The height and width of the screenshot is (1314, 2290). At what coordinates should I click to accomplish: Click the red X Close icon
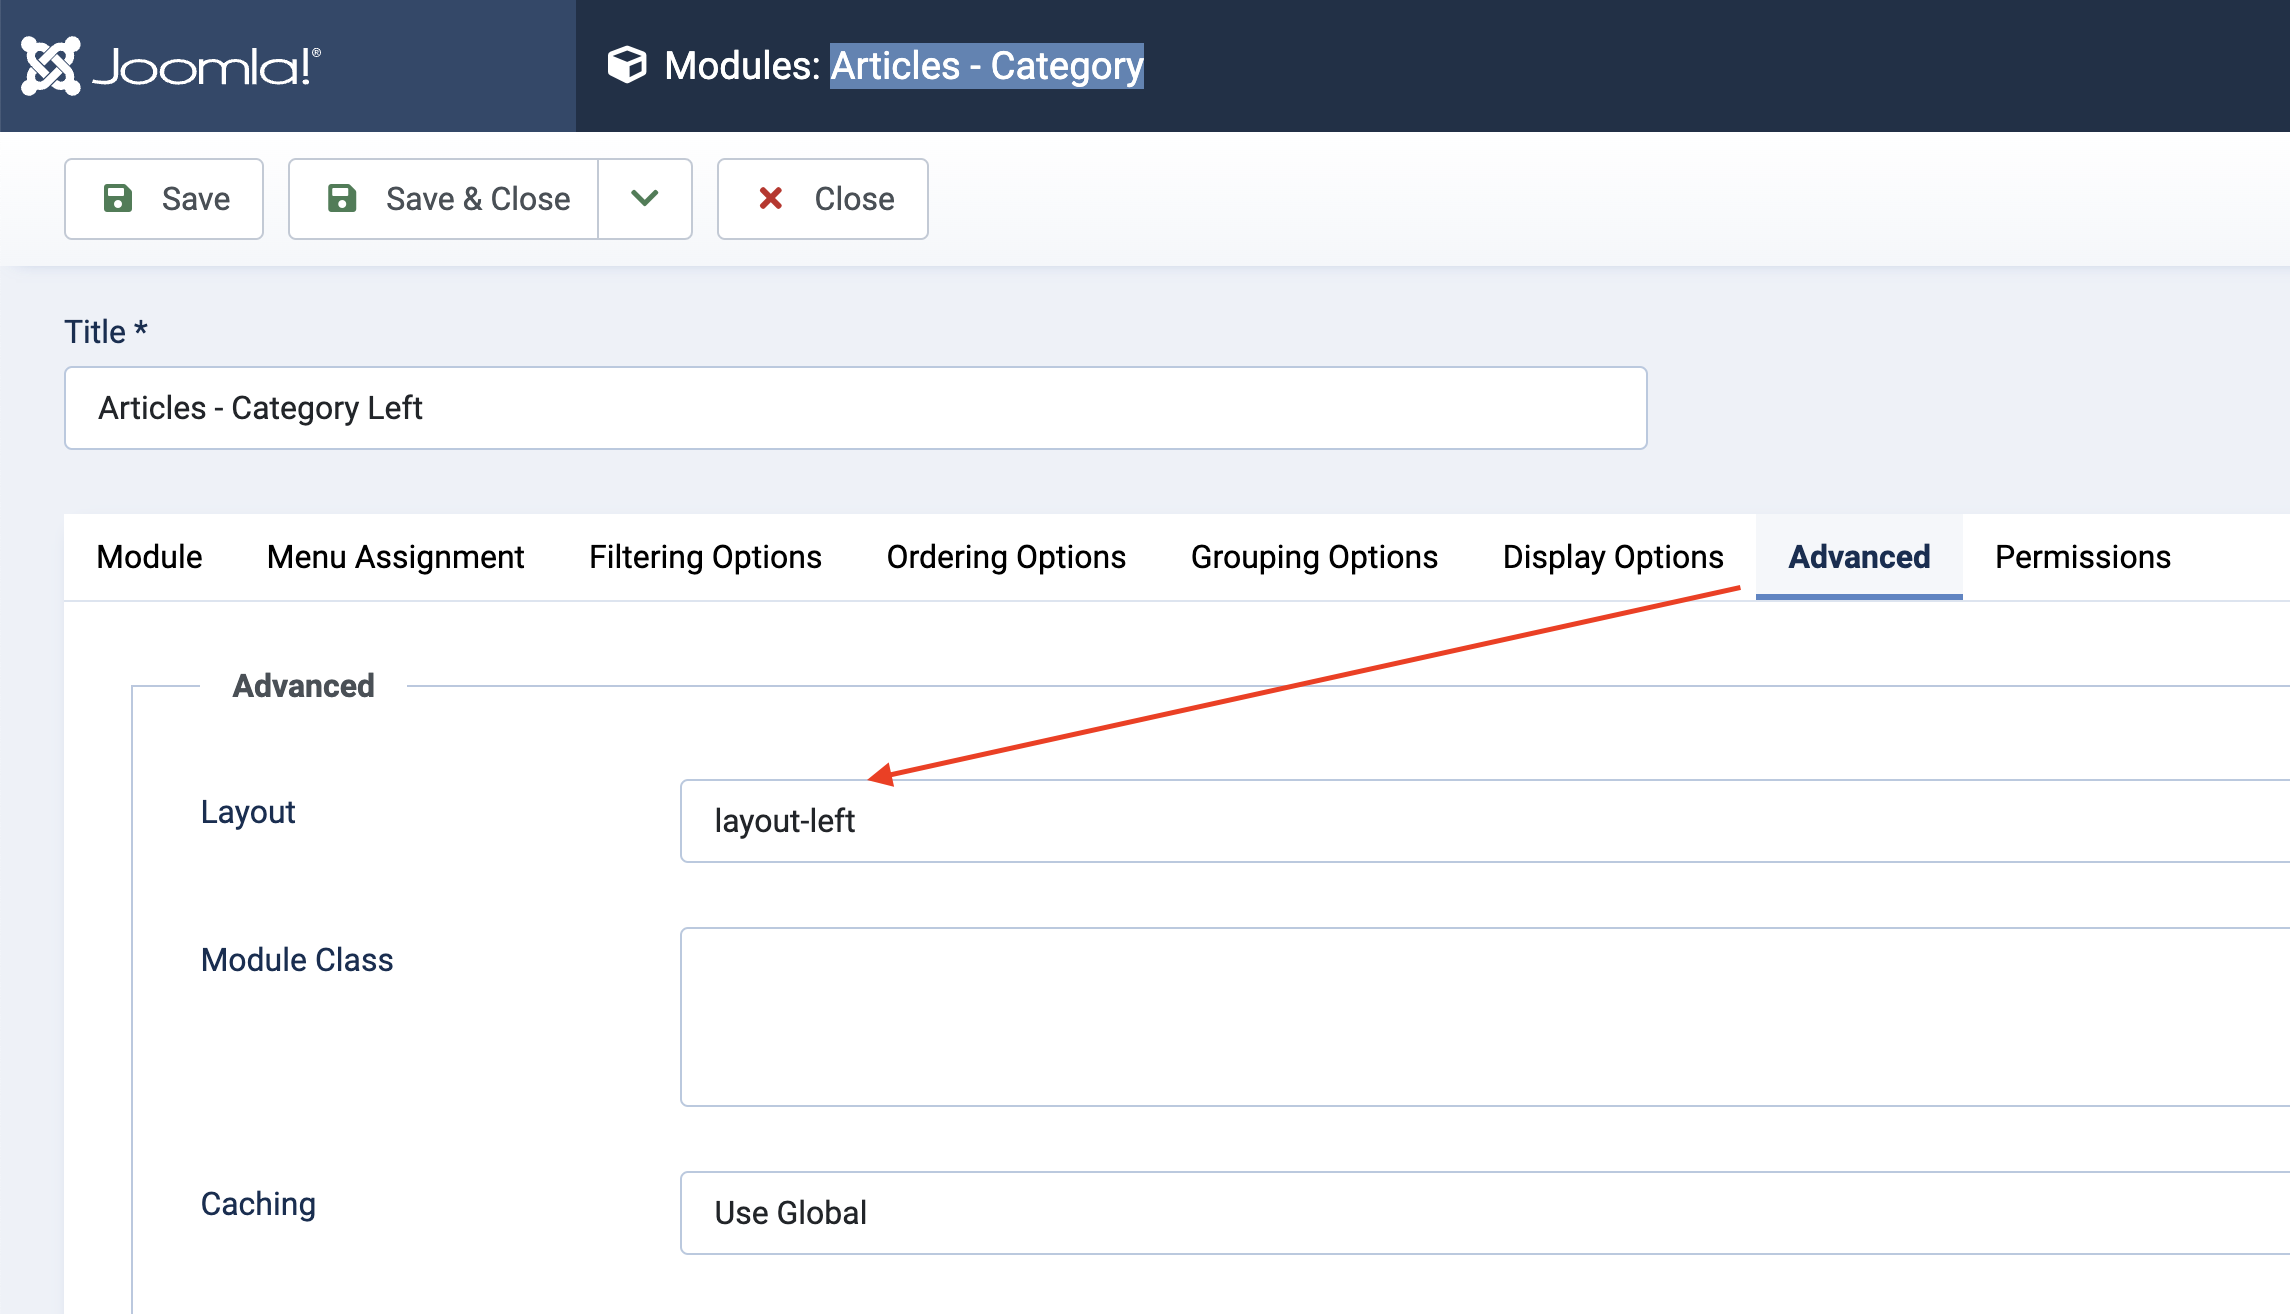pyautogui.click(x=770, y=198)
